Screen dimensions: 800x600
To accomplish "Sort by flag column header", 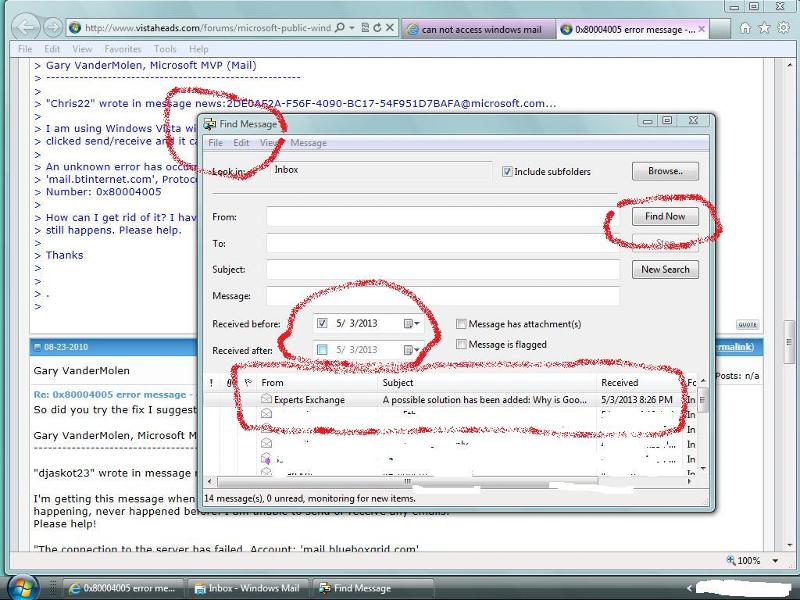I will tap(248, 382).
